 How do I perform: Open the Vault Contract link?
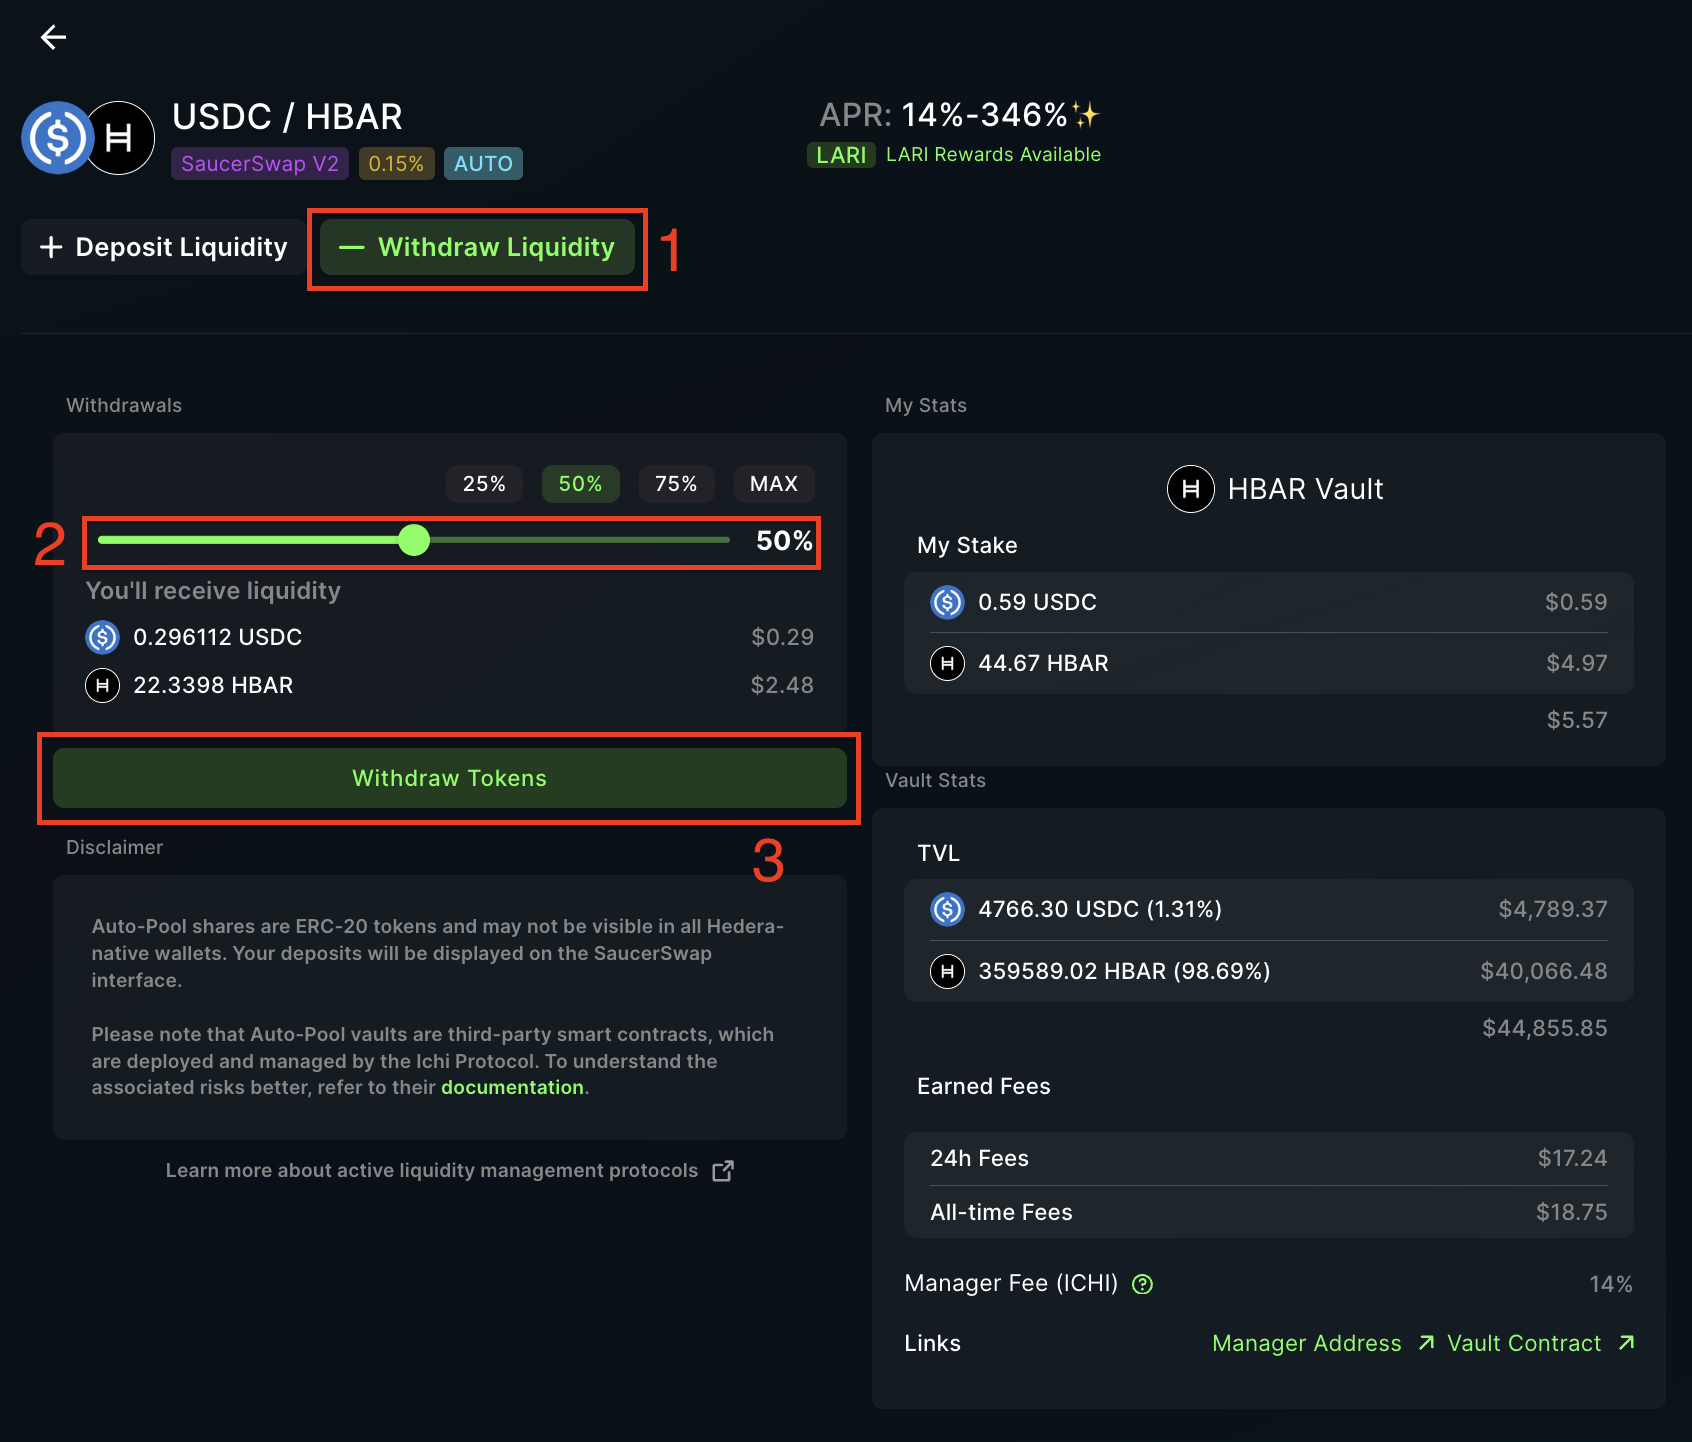(1524, 1343)
